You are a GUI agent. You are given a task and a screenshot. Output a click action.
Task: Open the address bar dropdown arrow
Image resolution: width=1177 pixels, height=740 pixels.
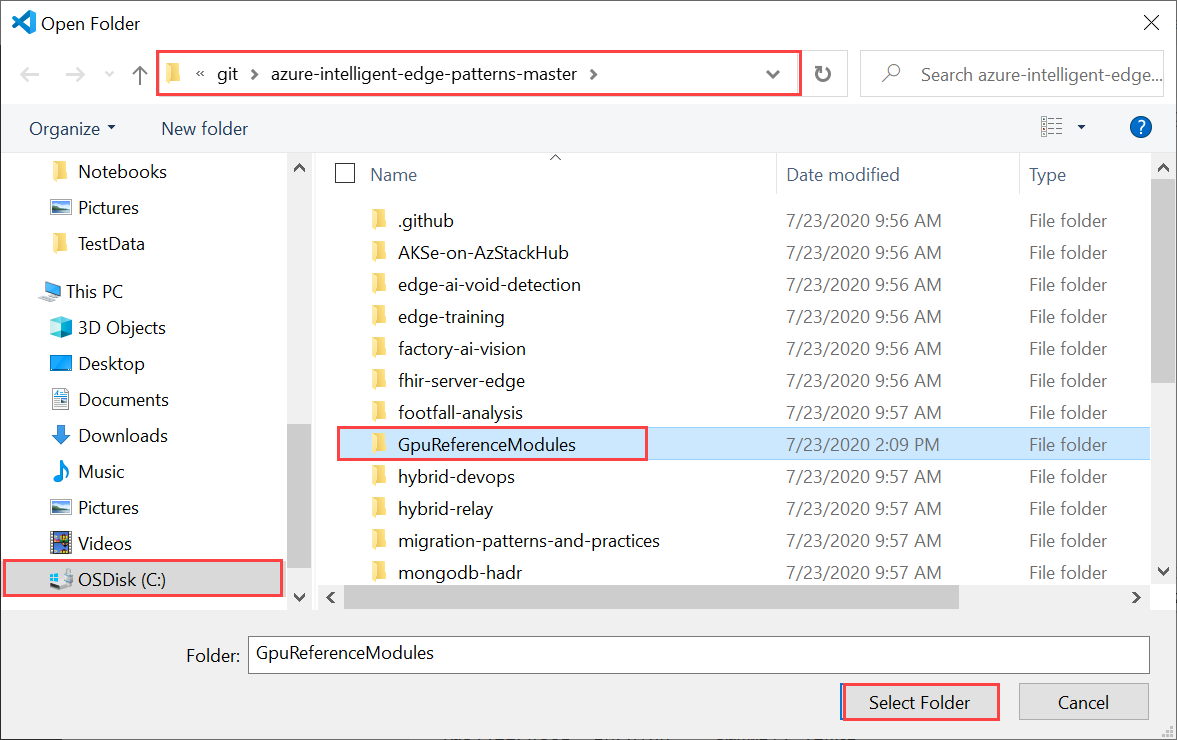pyautogui.click(x=772, y=73)
